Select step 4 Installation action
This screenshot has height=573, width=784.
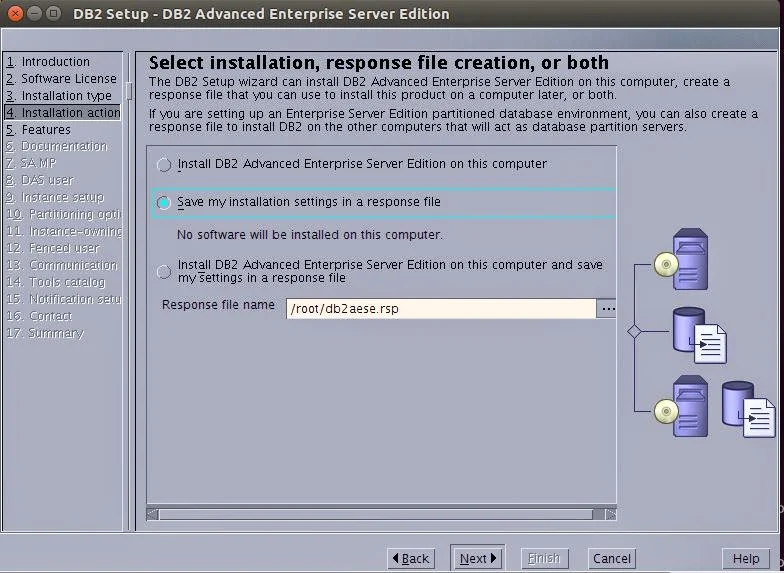point(62,112)
